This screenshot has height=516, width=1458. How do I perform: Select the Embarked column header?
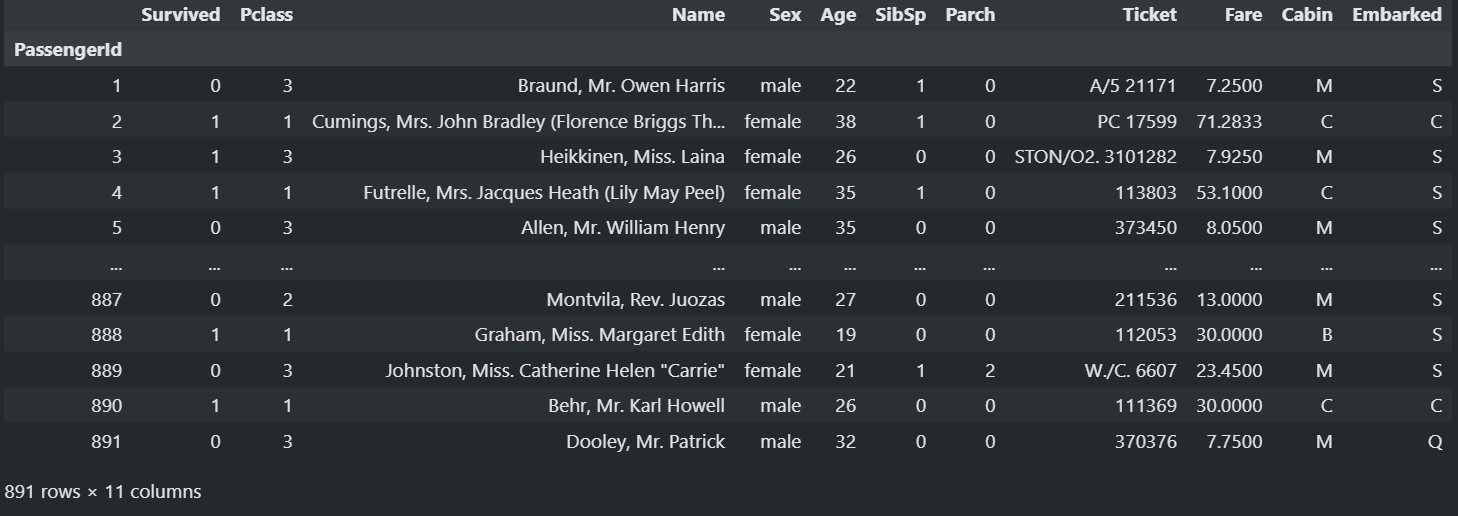(x=1397, y=15)
